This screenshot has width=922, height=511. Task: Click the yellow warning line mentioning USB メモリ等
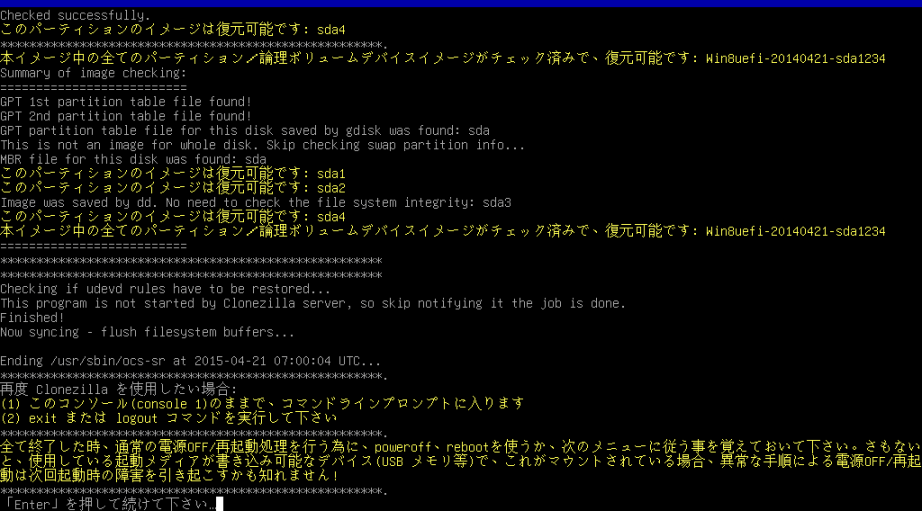click(461, 461)
